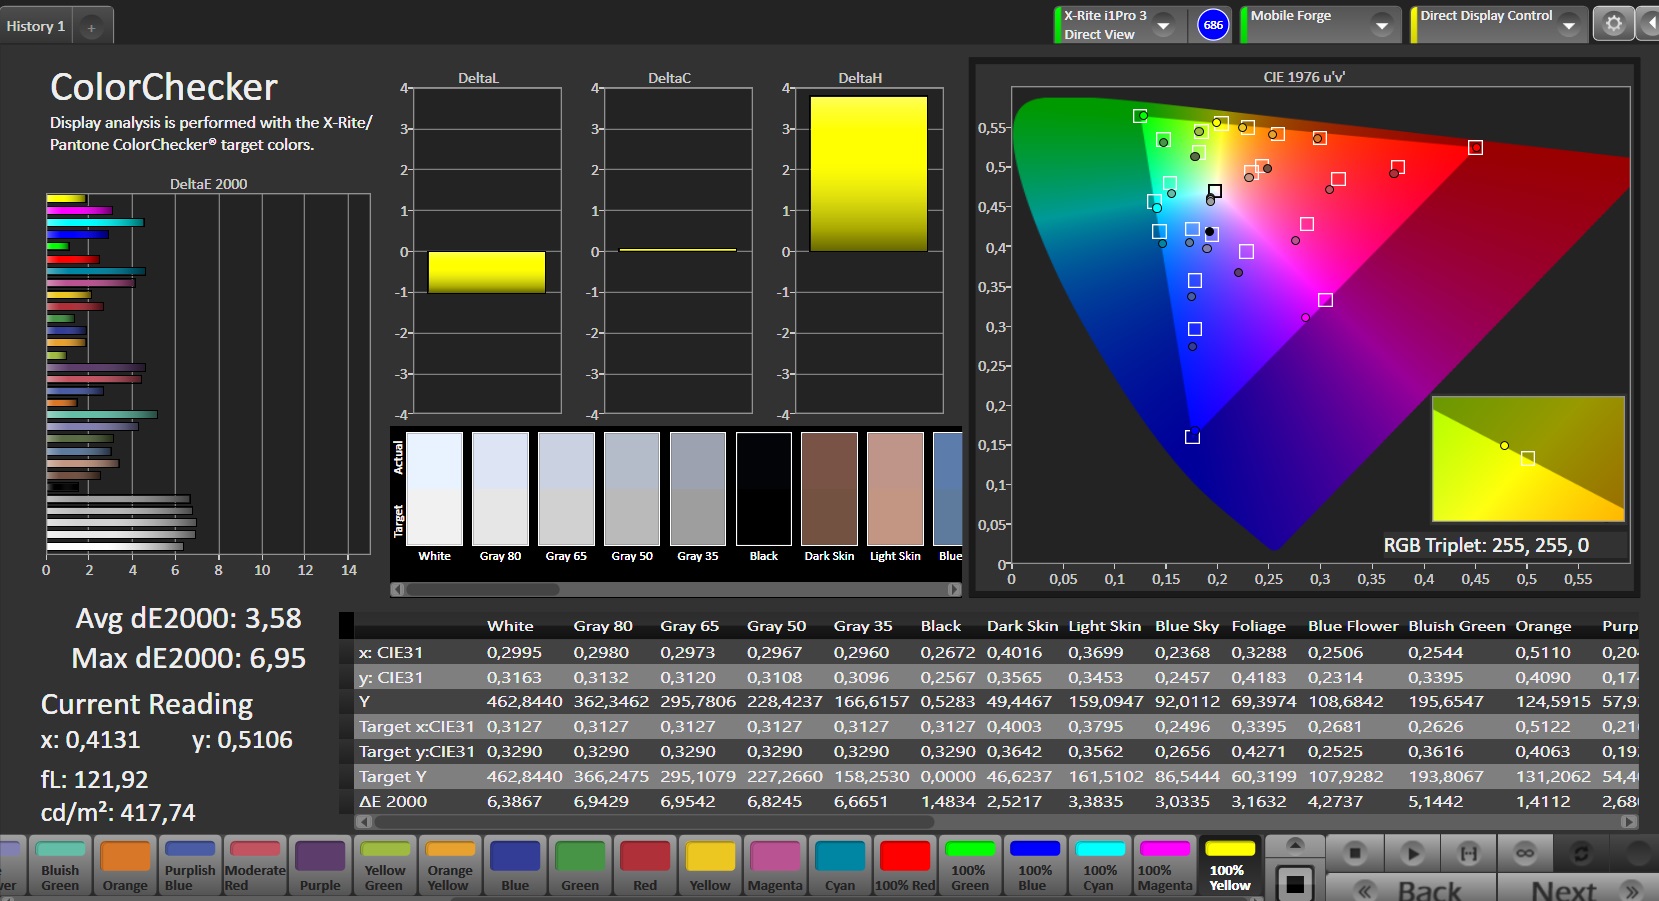Select the Bluish Green color patch
The width and height of the screenshot is (1659, 901).
point(60,866)
